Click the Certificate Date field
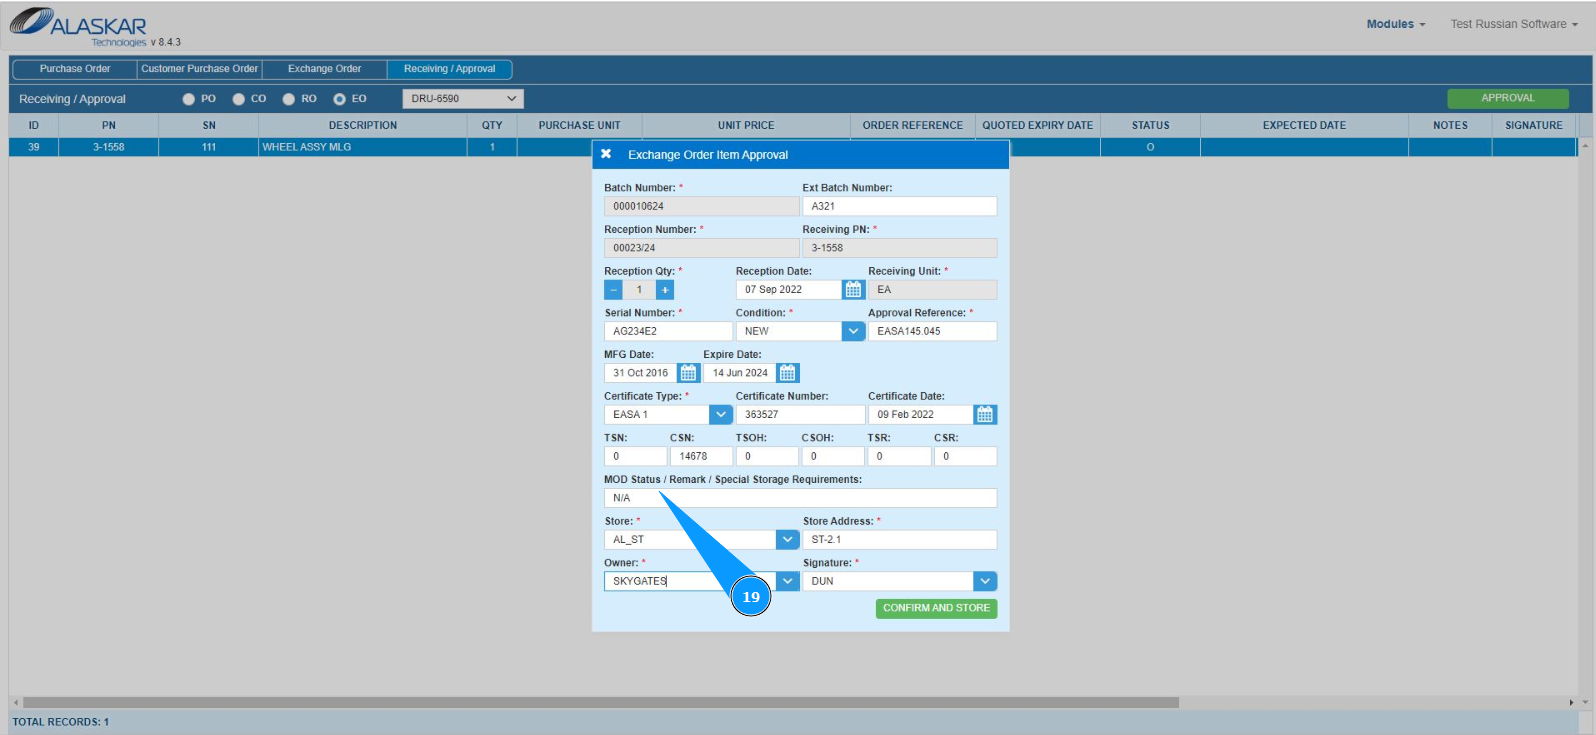 click(x=921, y=415)
